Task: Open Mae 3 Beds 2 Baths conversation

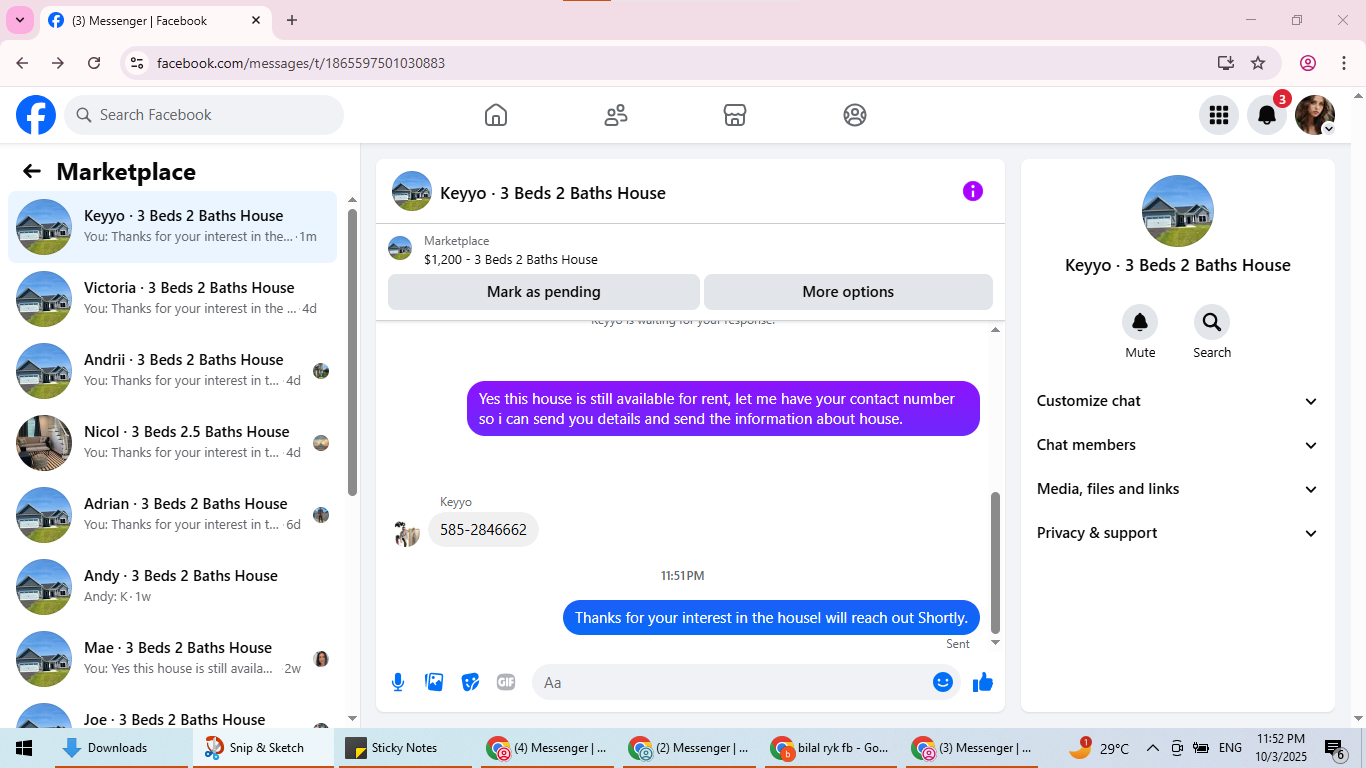Action: pyautogui.click(x=173, y=659)
